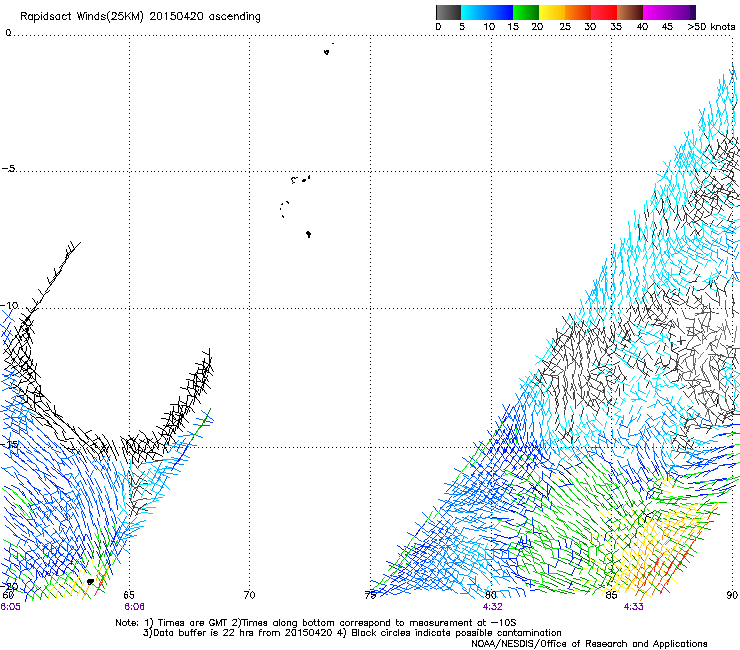Click the small black island near 7.5S 72E

(x=309, y=234)
